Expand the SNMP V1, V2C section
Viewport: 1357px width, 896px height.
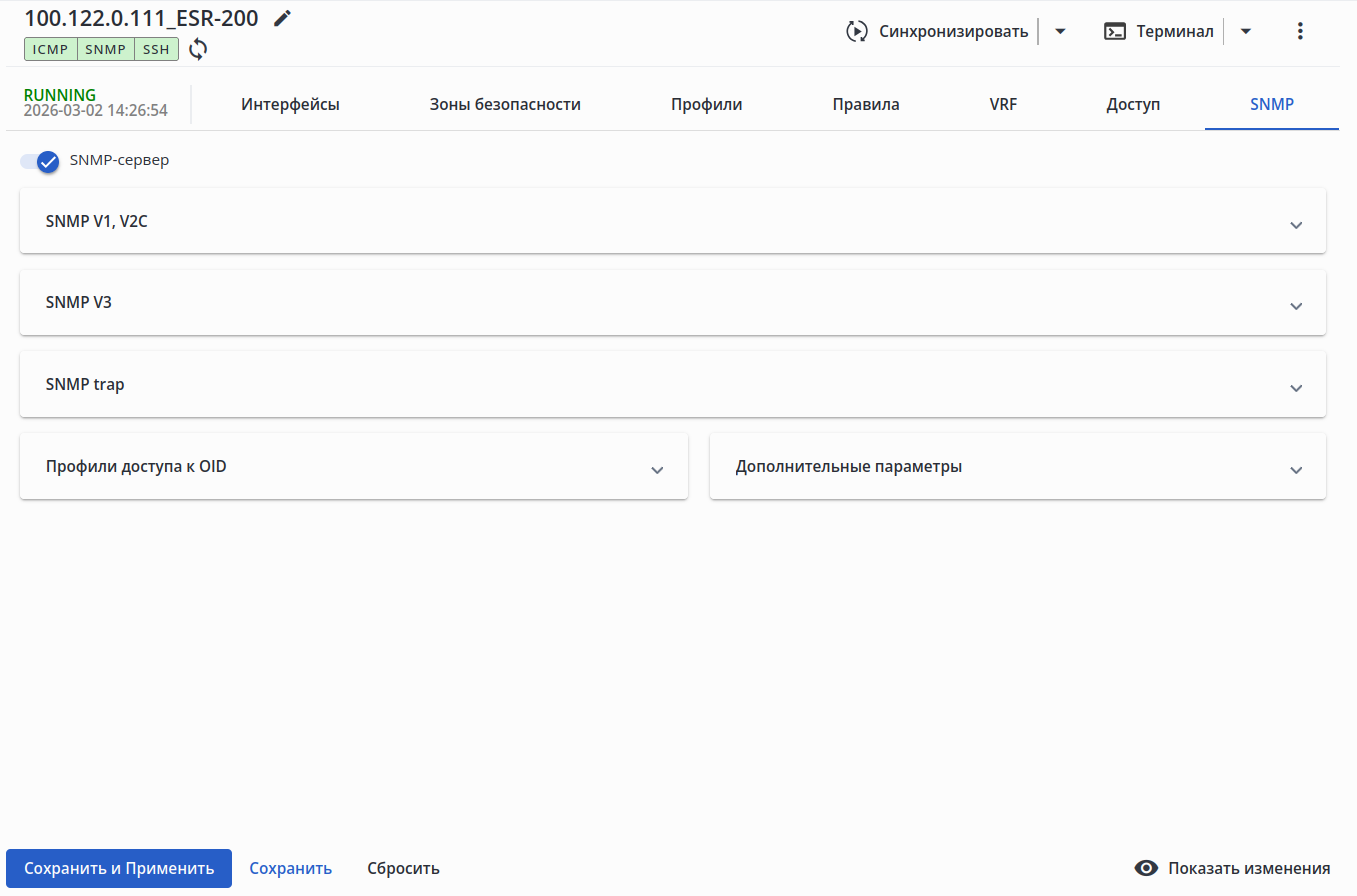coord(673,221)
